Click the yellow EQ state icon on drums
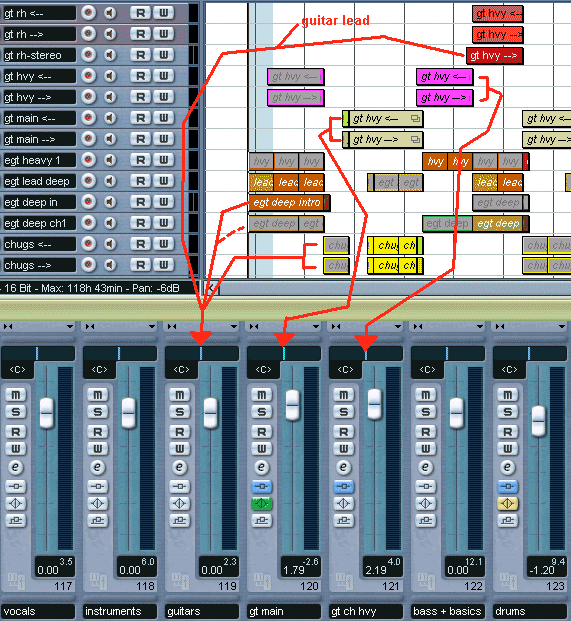Screen dimensions: 571x621 pyautogui.click(x=507, y=503)
